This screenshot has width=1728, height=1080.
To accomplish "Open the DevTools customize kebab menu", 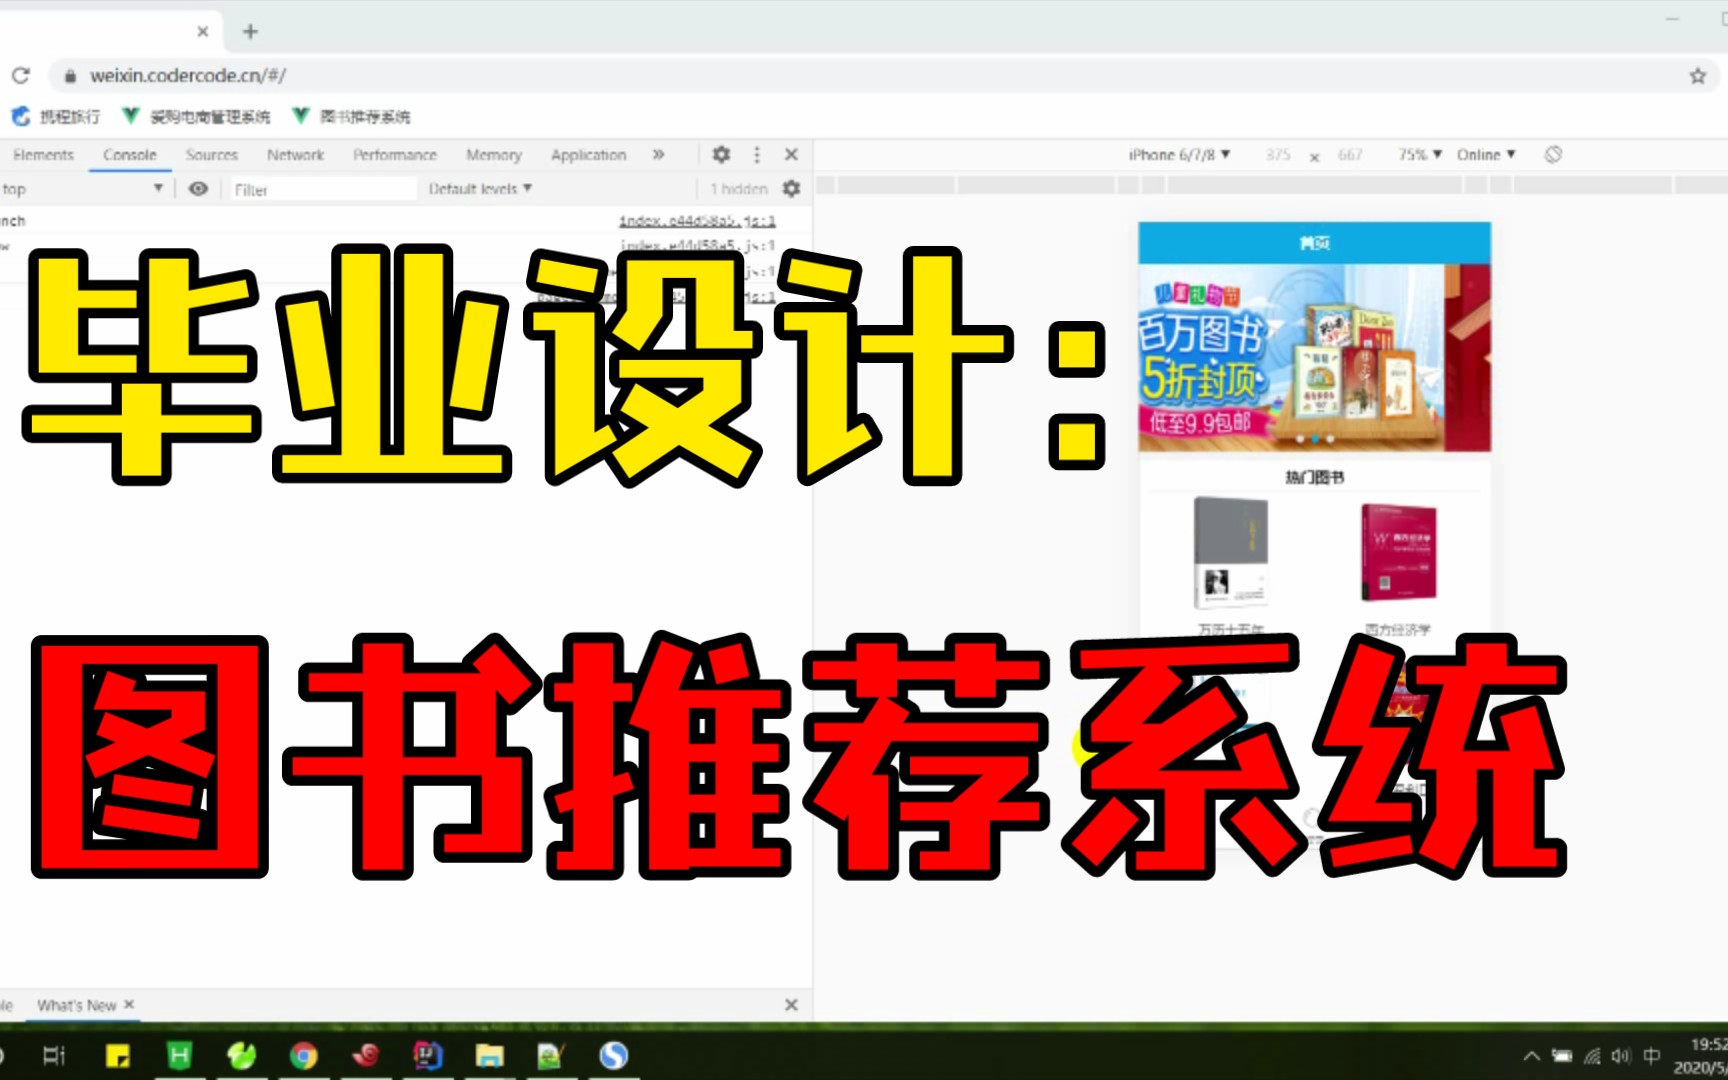I will 756,155.
